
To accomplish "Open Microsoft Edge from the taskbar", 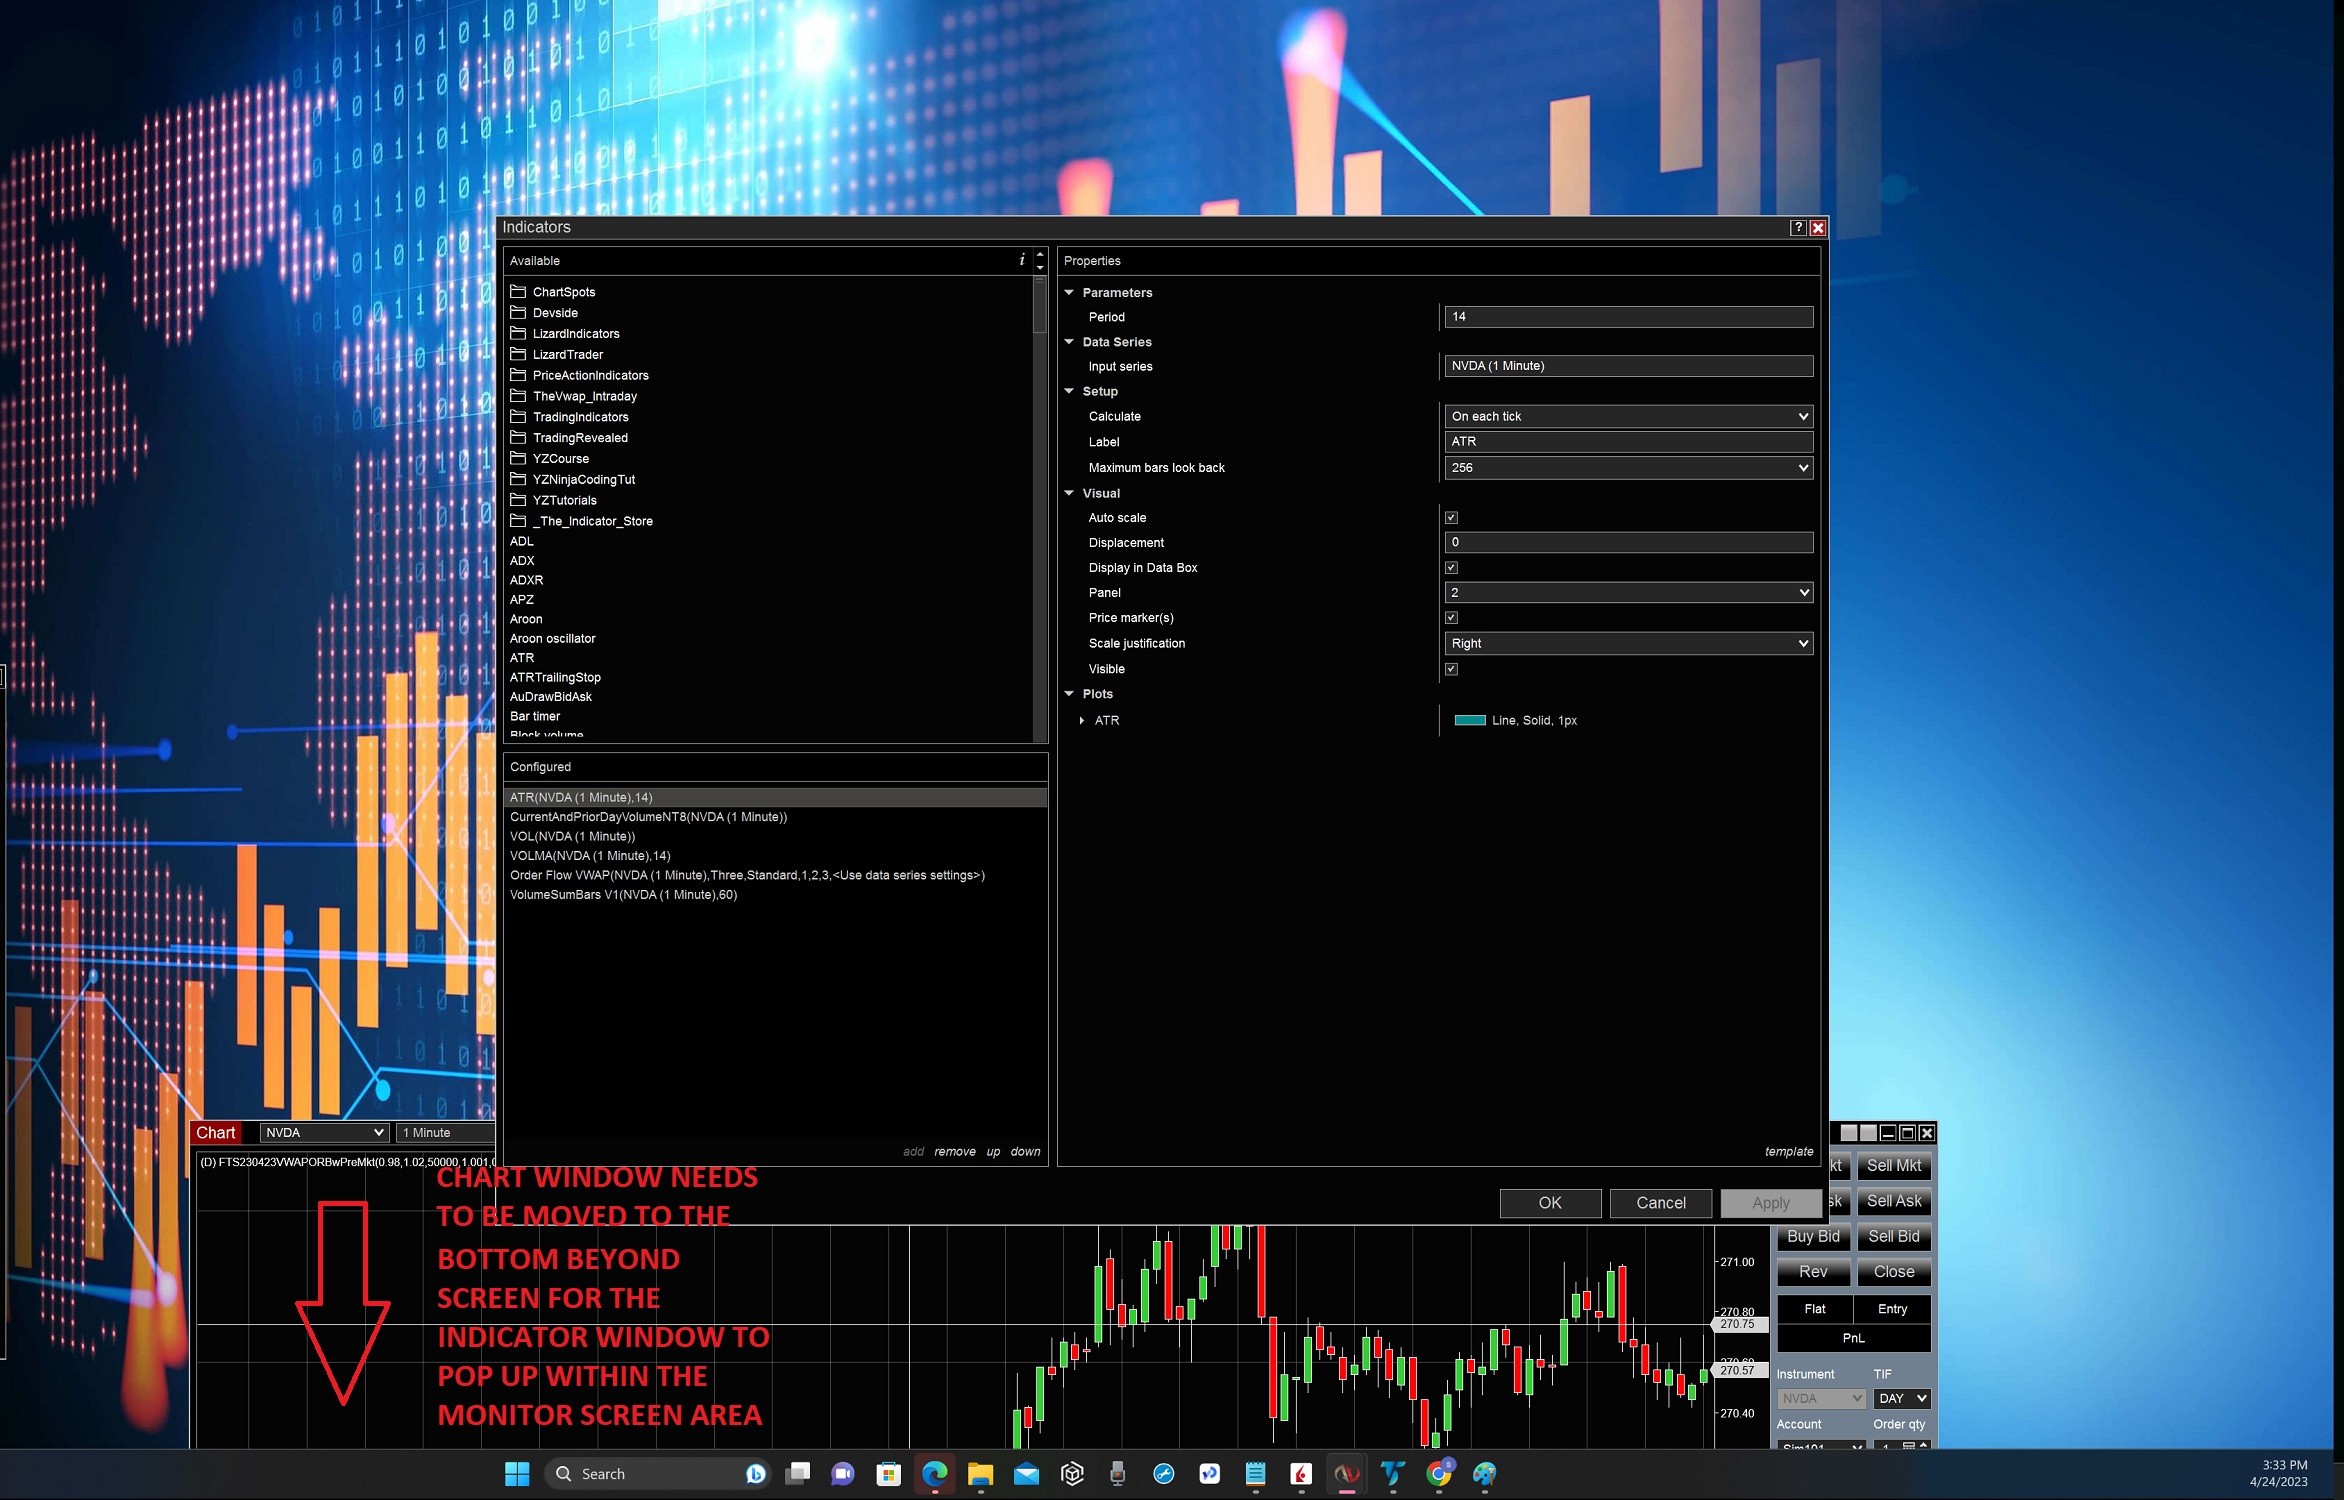I will click(x=934, y=1473).
